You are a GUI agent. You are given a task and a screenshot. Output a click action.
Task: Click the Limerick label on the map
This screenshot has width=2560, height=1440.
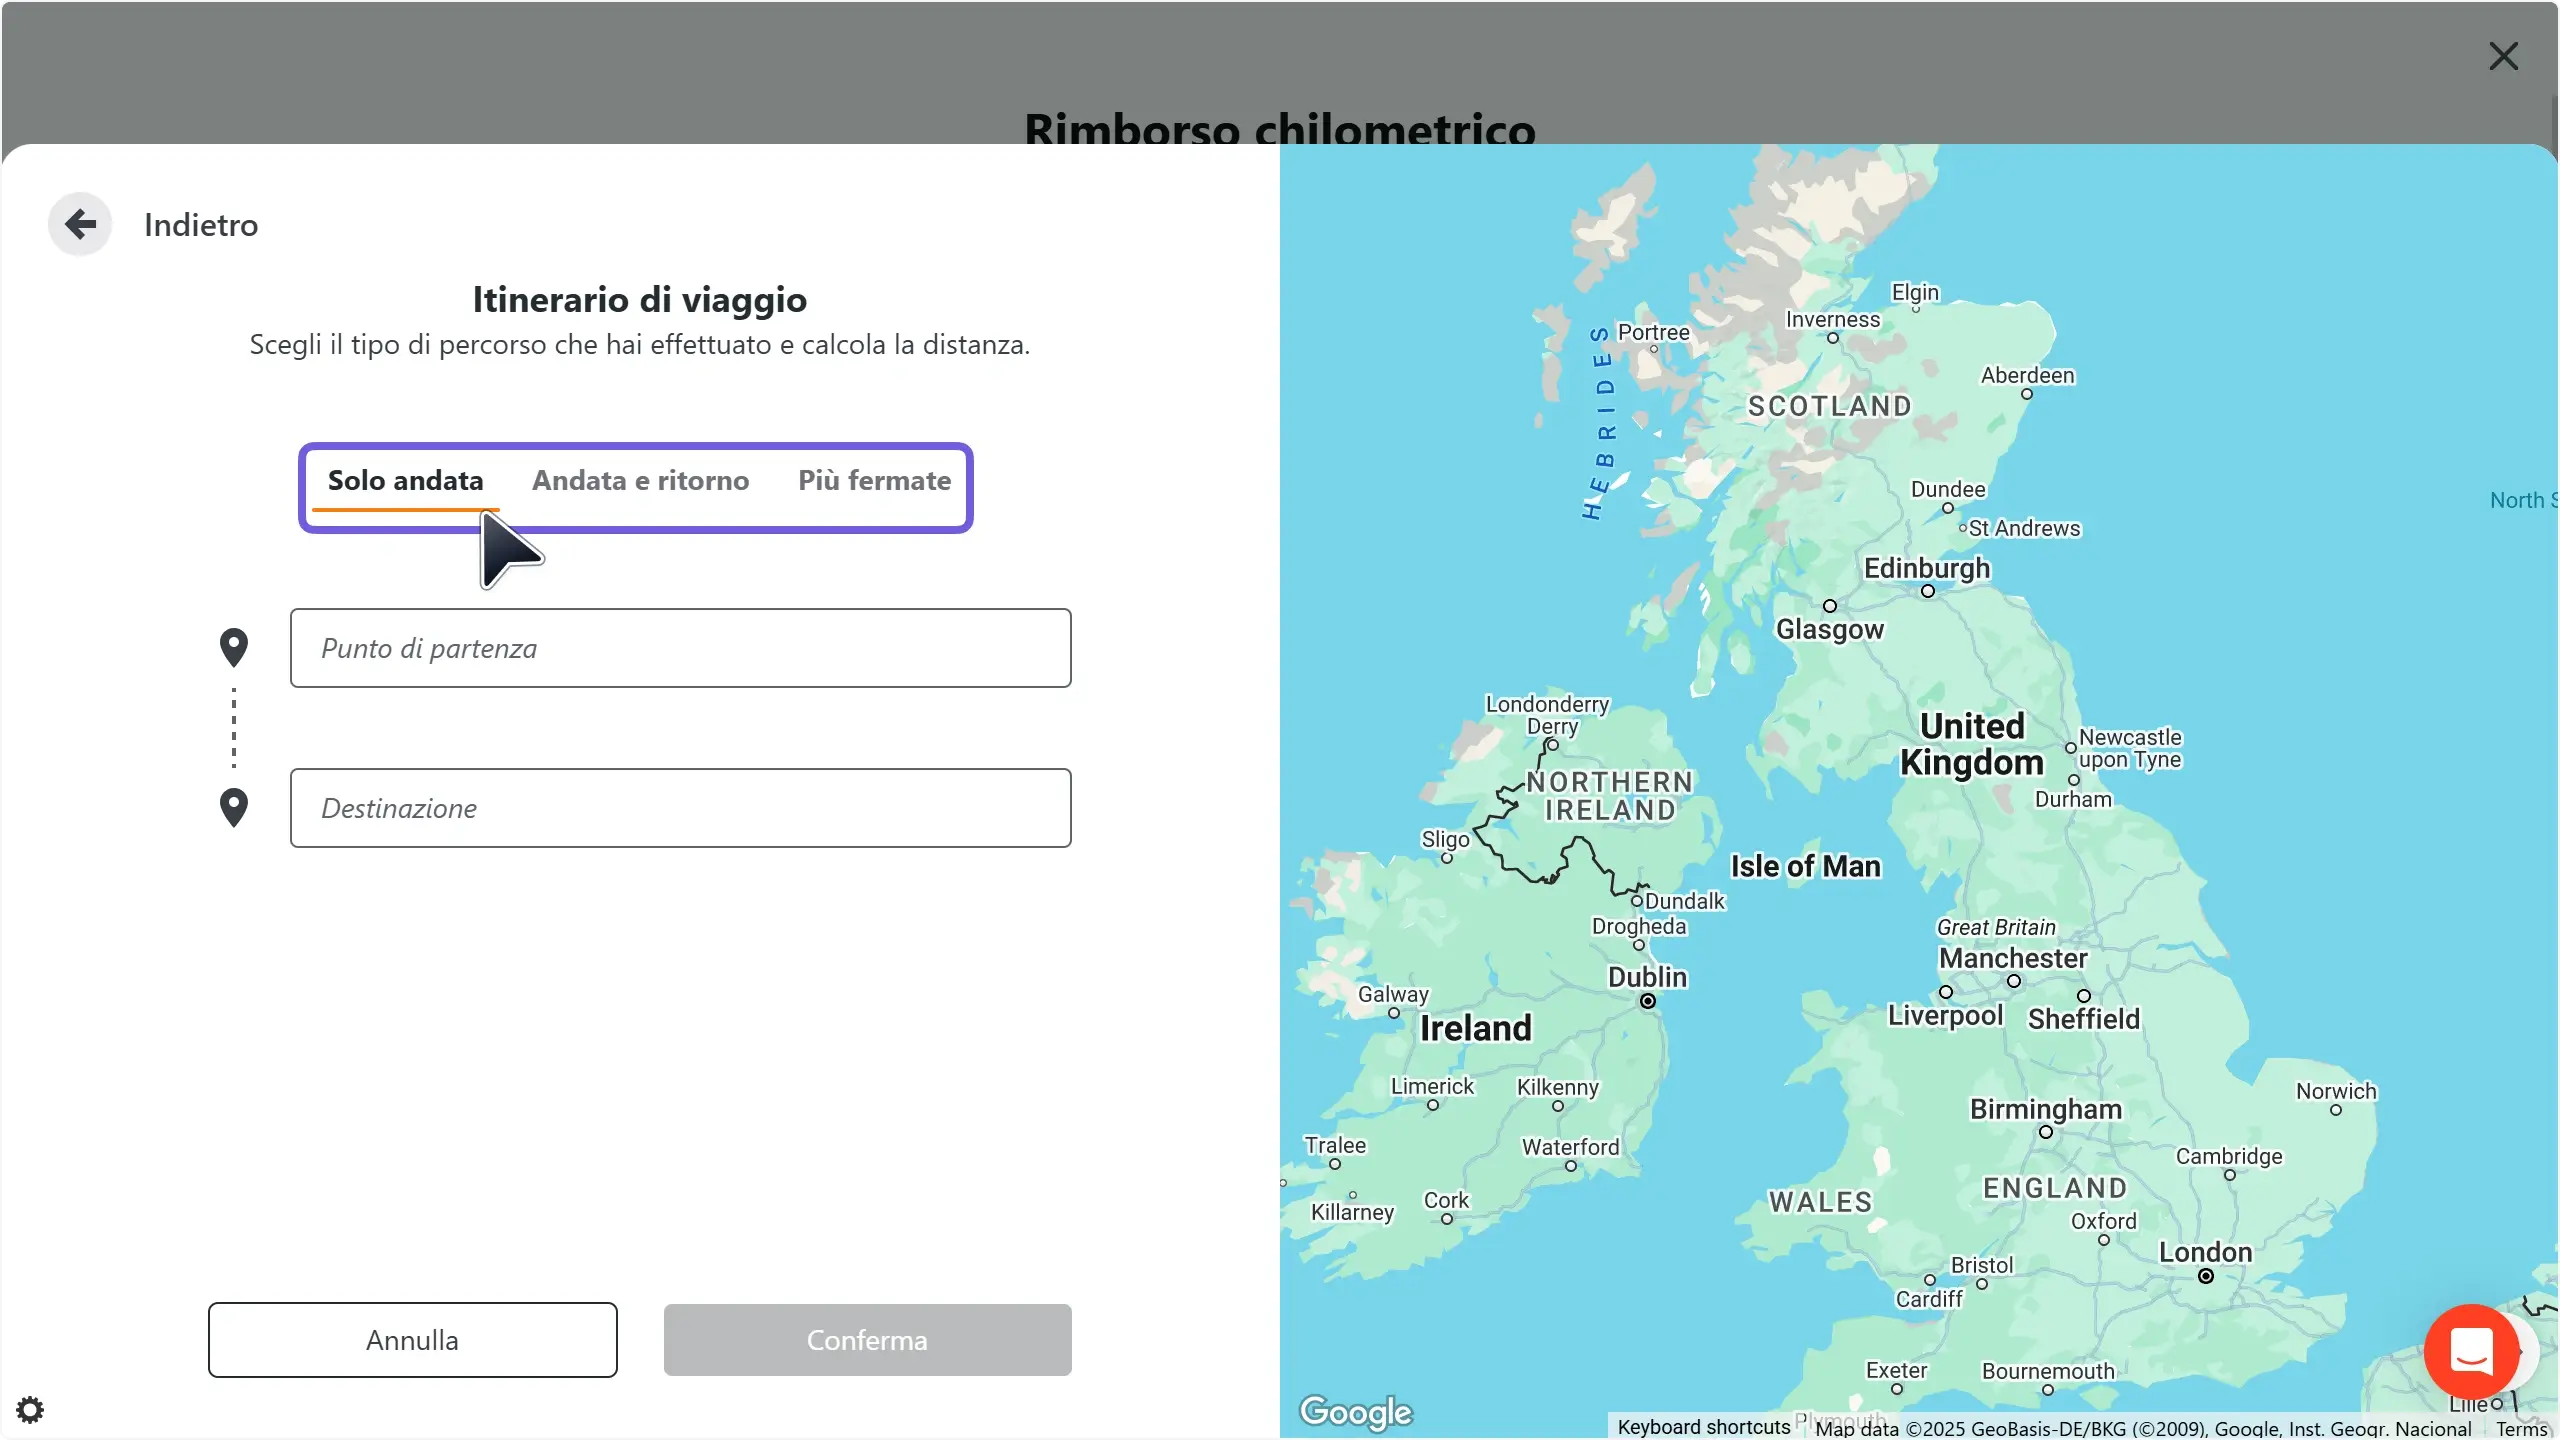click(x=1432, y=1086)
